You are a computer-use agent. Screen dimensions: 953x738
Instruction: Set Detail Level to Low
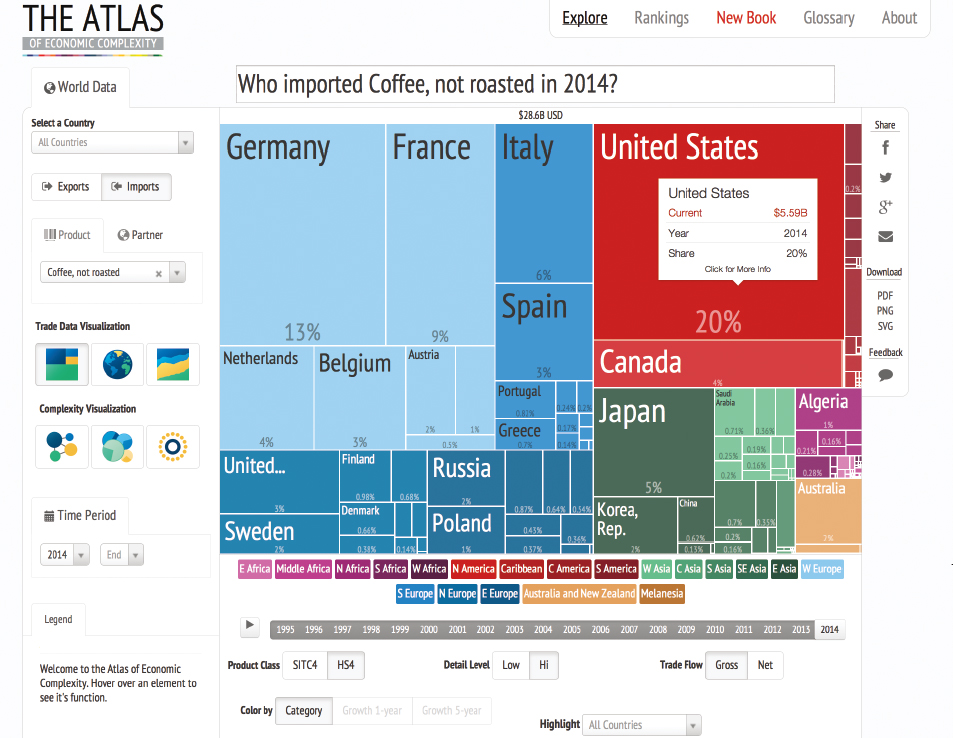coord(511,665)
